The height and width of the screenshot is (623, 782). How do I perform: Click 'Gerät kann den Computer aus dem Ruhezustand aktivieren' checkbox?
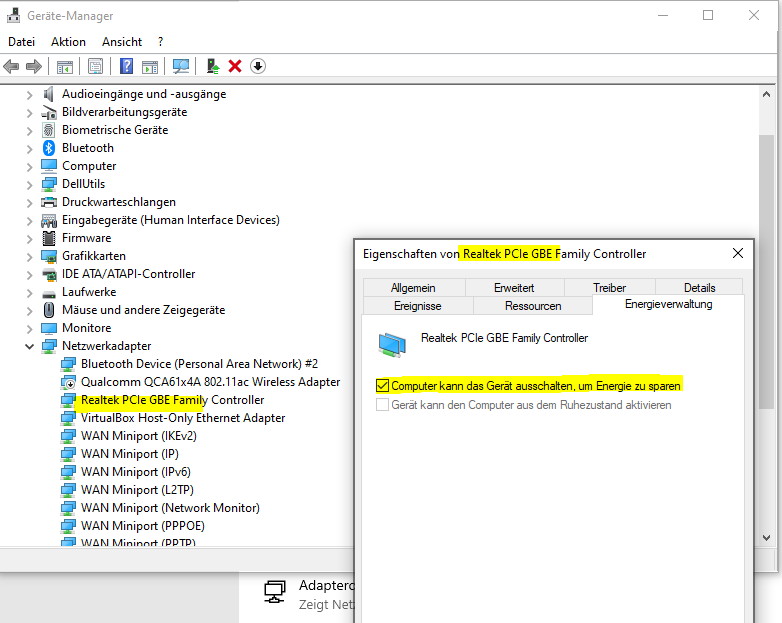tap(383, 405)
